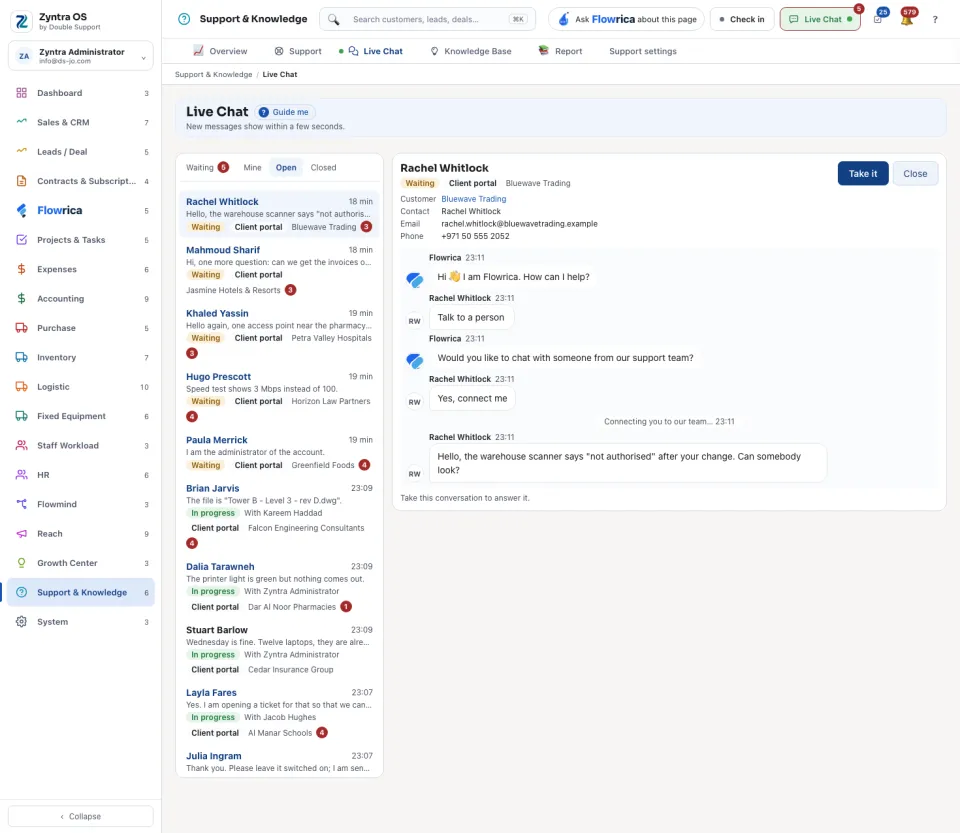Open Layla Fares's chat conversation
This screenshot has width=960, height=833.
point(279,713)
